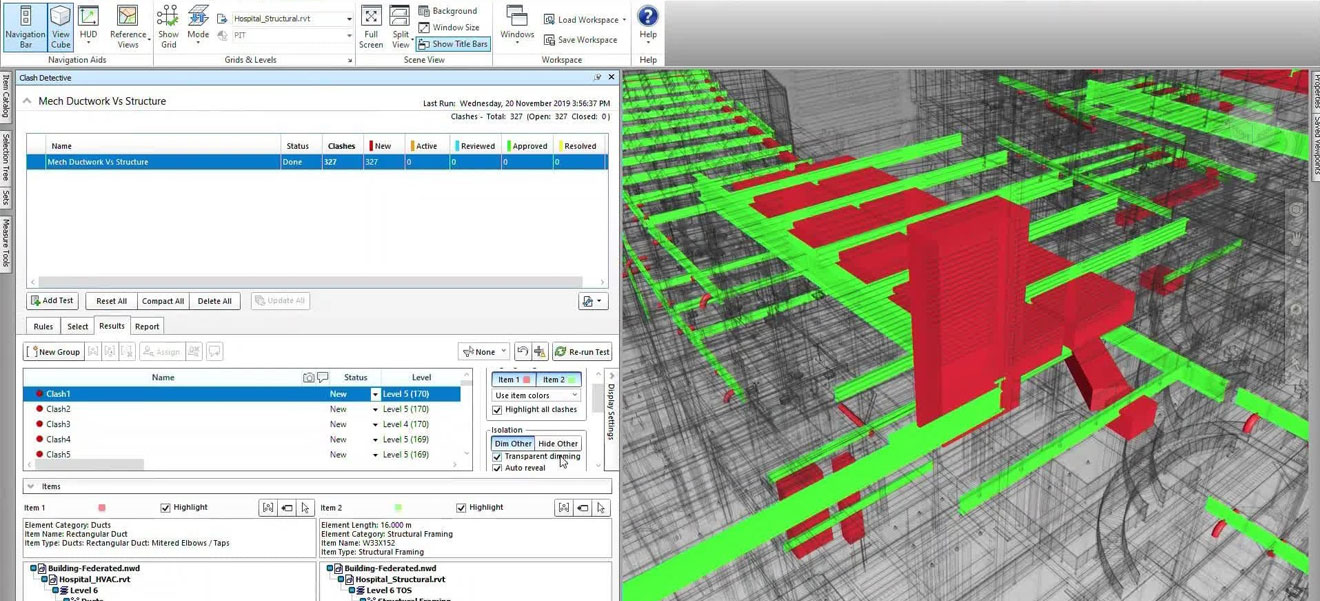Click the New Group button

tap(54, 352)
